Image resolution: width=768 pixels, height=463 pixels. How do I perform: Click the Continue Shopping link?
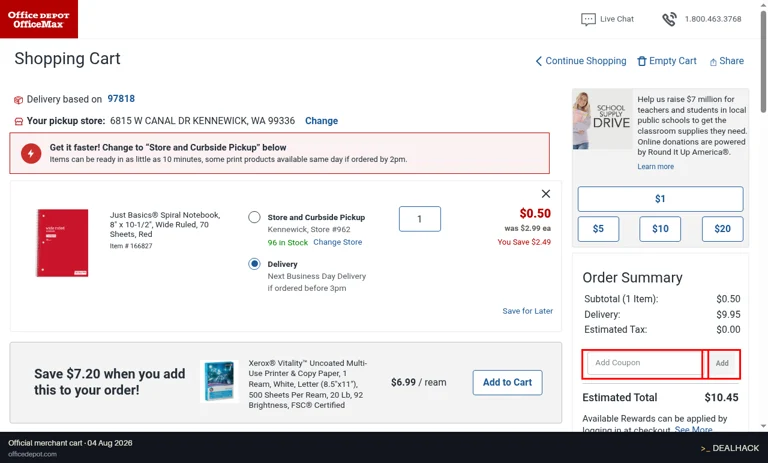point(586,61)
